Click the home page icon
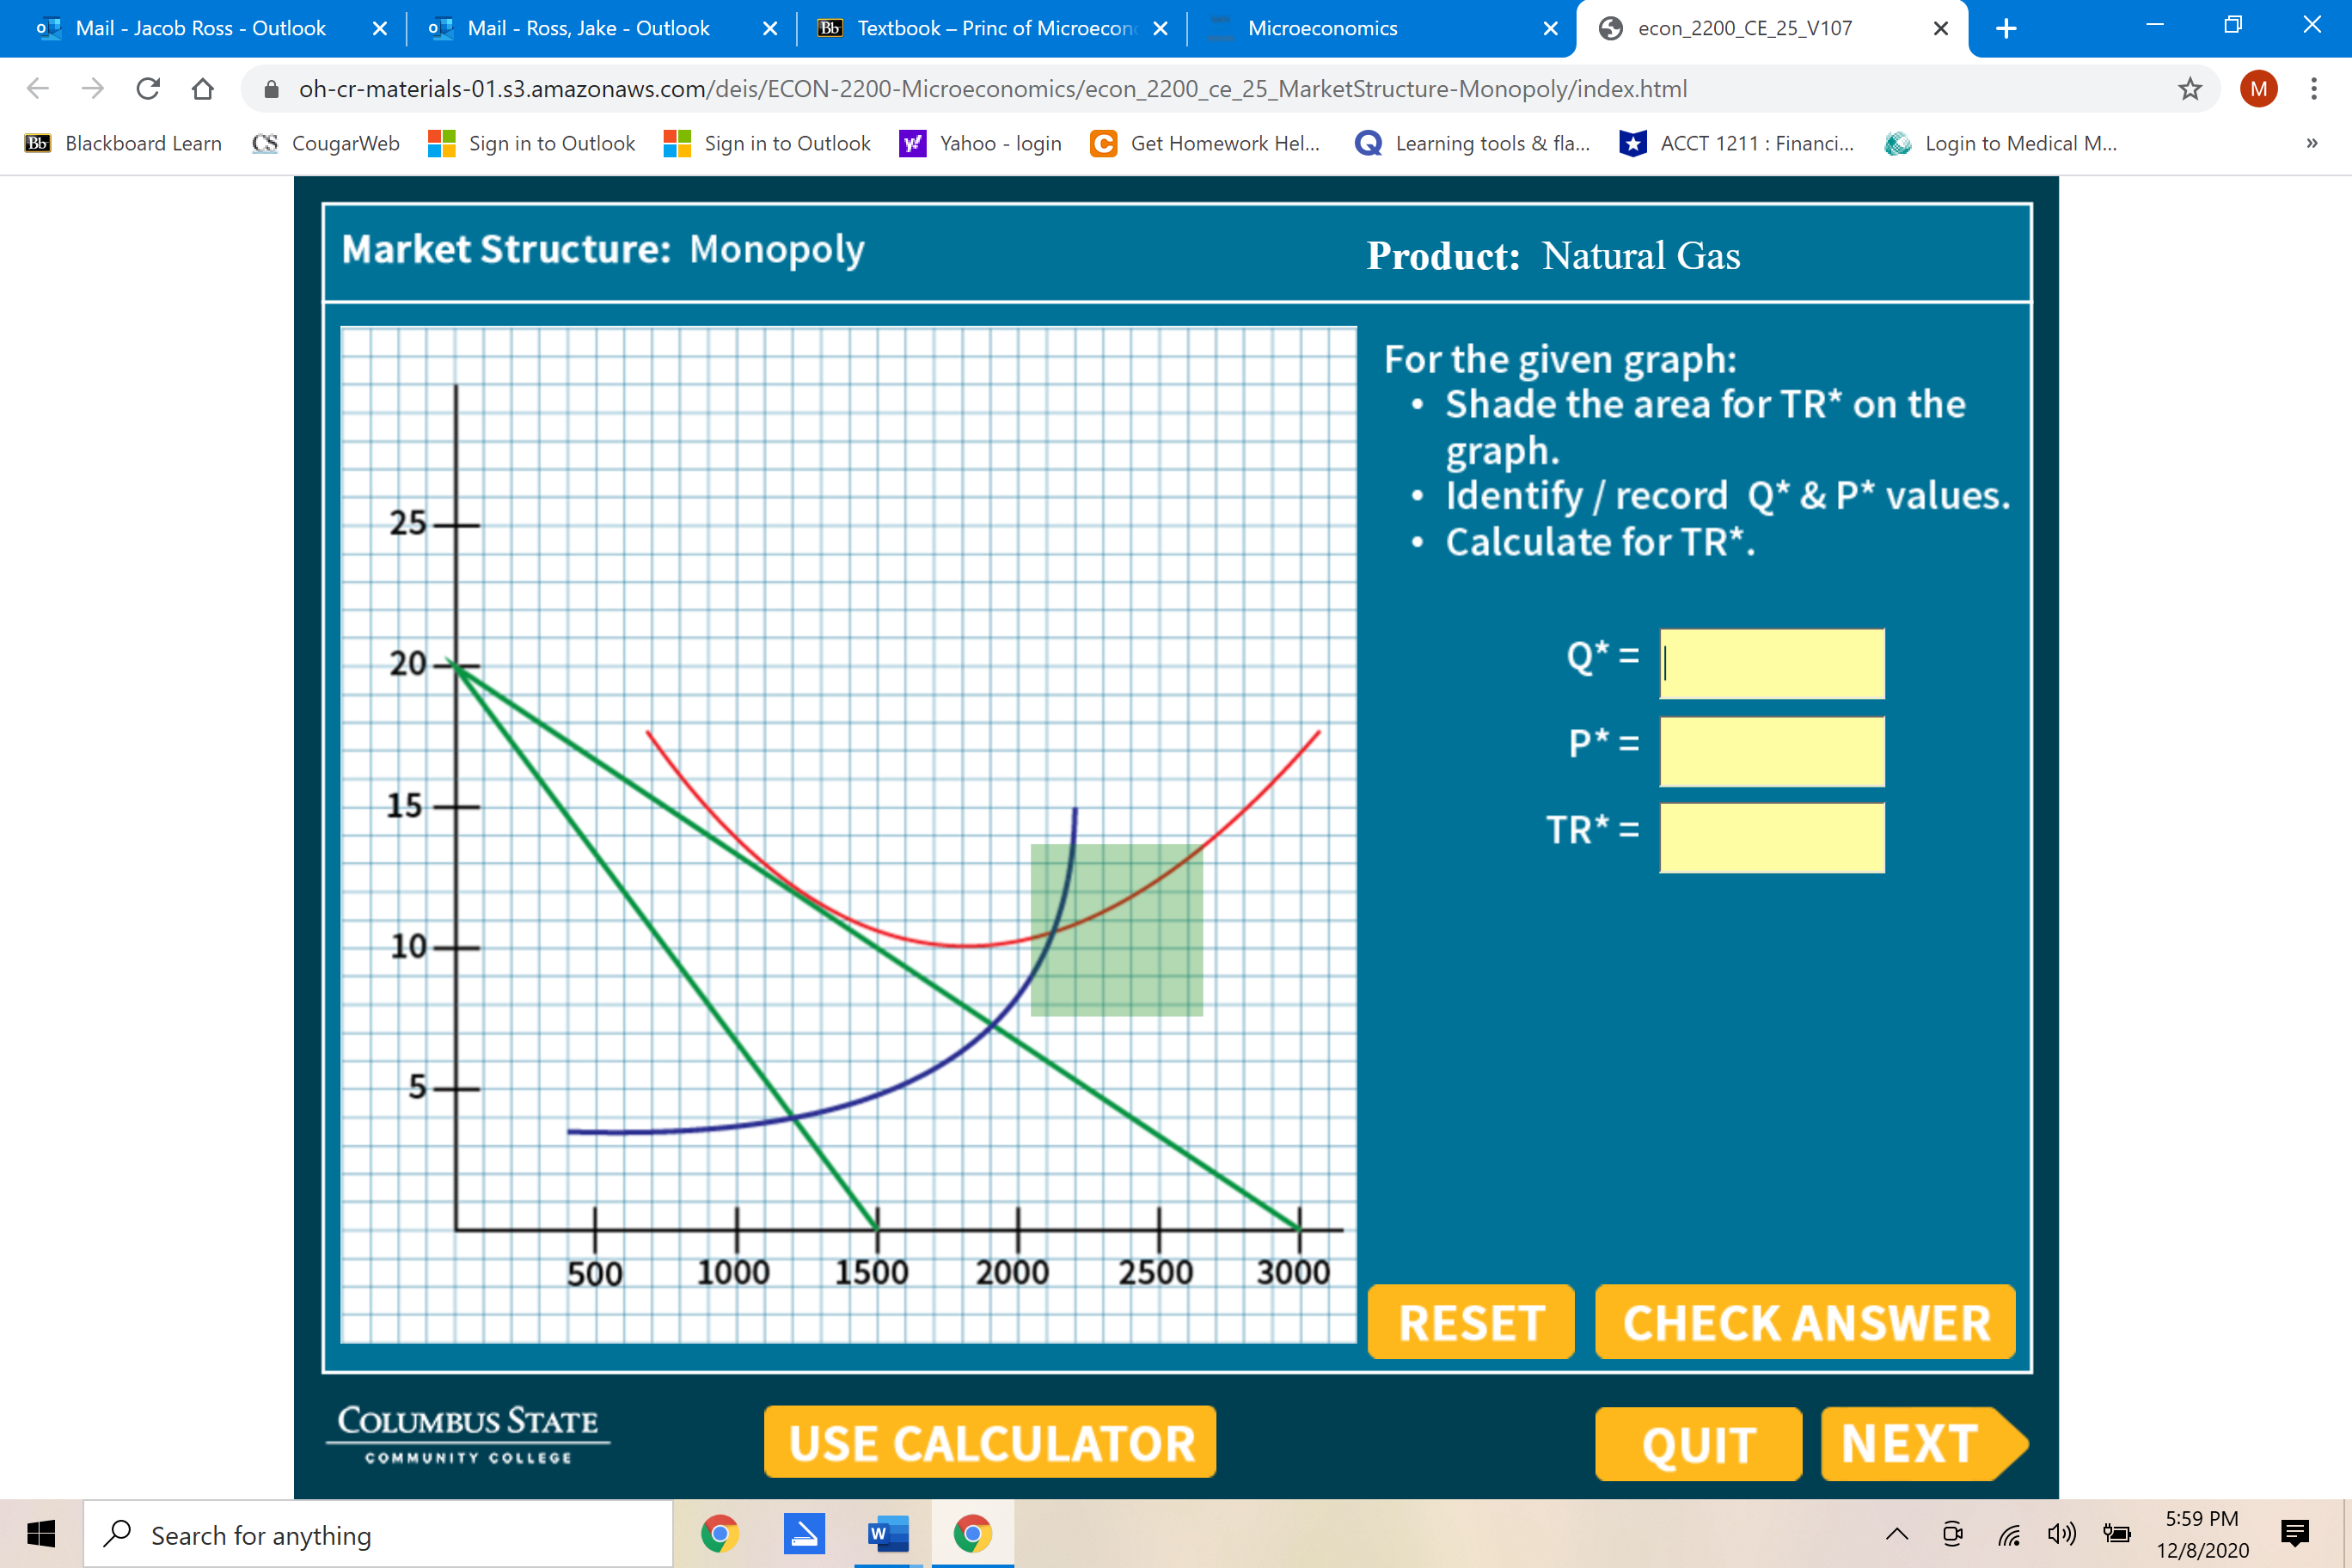The width and height of the screenshot is (2352, 1568). [203, 89]
